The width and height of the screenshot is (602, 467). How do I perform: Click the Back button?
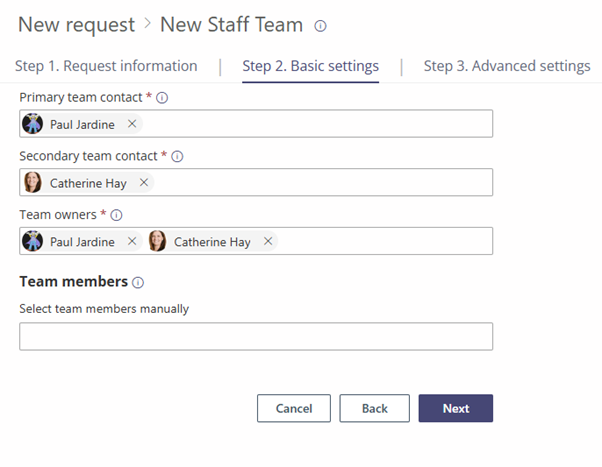[x=374, y=408]
